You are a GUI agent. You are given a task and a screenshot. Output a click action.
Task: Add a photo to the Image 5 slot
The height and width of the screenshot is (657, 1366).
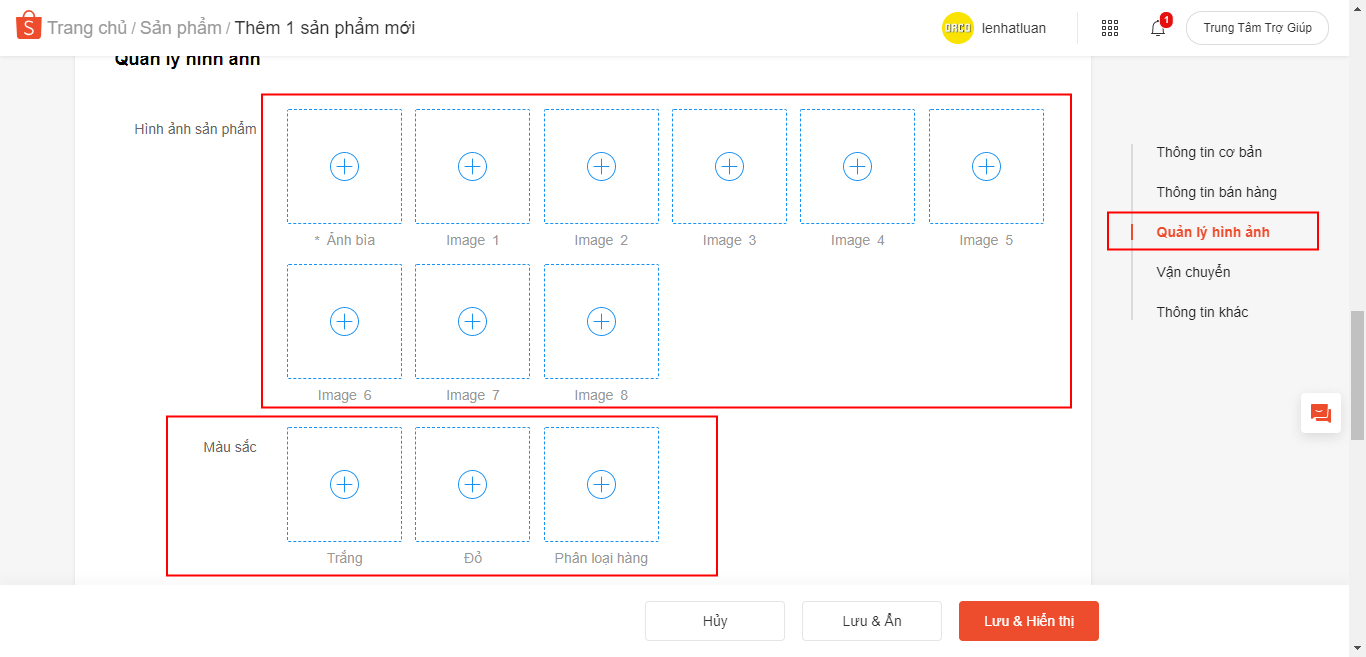[986, 166]
